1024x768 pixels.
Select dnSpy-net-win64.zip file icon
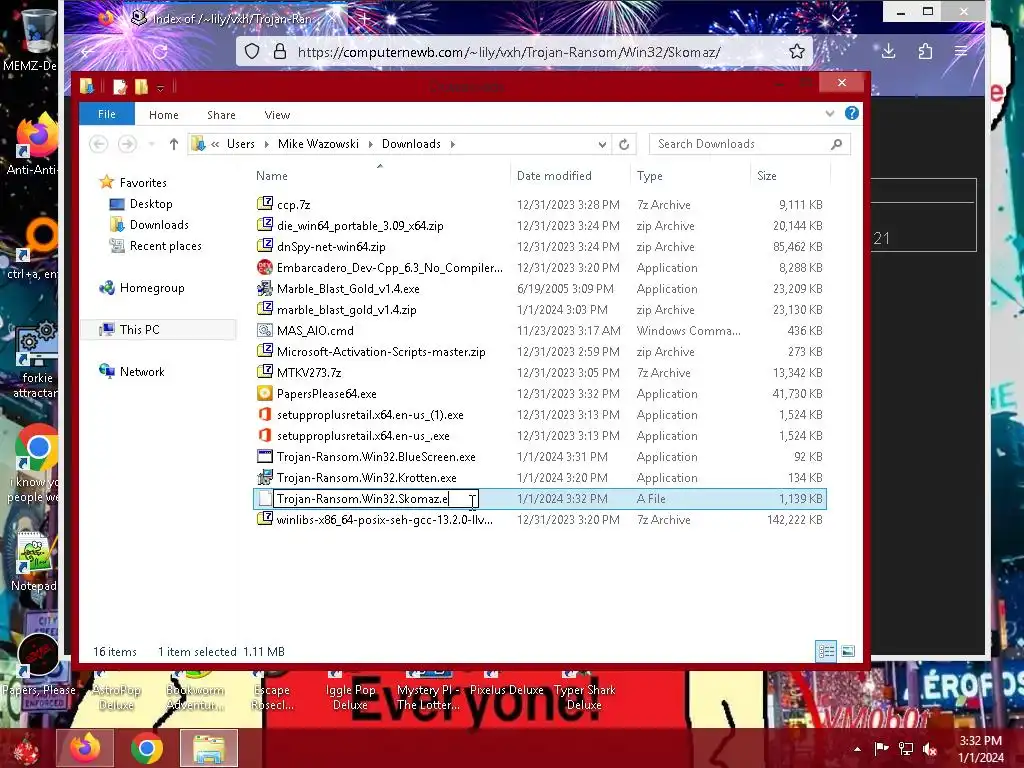tap(264, 246)
